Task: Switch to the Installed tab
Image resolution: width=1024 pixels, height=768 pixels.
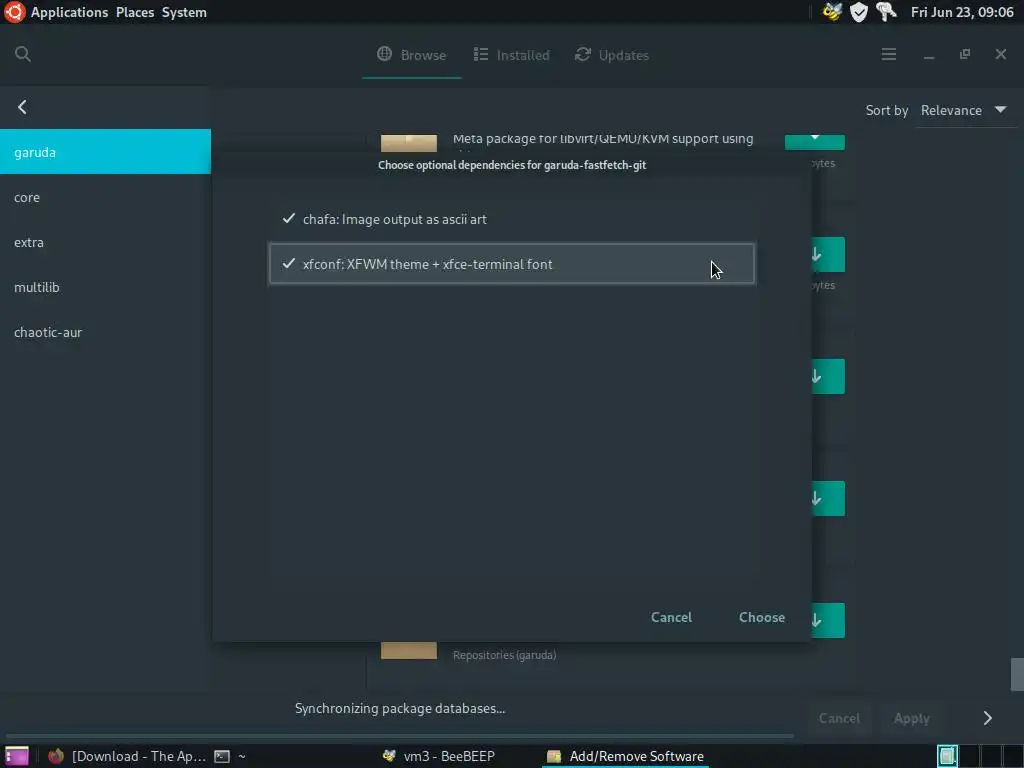Action: point(511,55)
